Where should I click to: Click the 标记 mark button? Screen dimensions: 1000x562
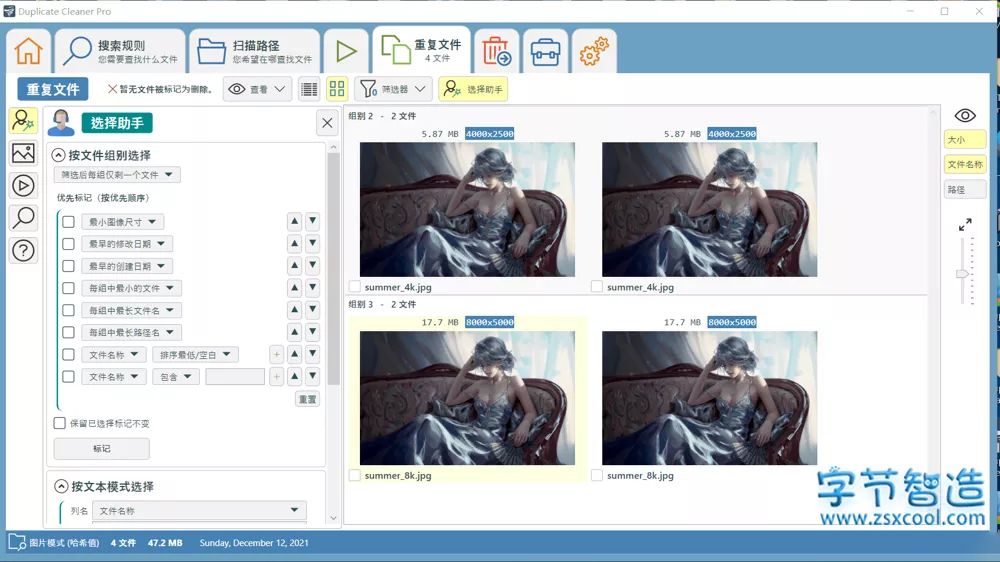coord(101,449)
